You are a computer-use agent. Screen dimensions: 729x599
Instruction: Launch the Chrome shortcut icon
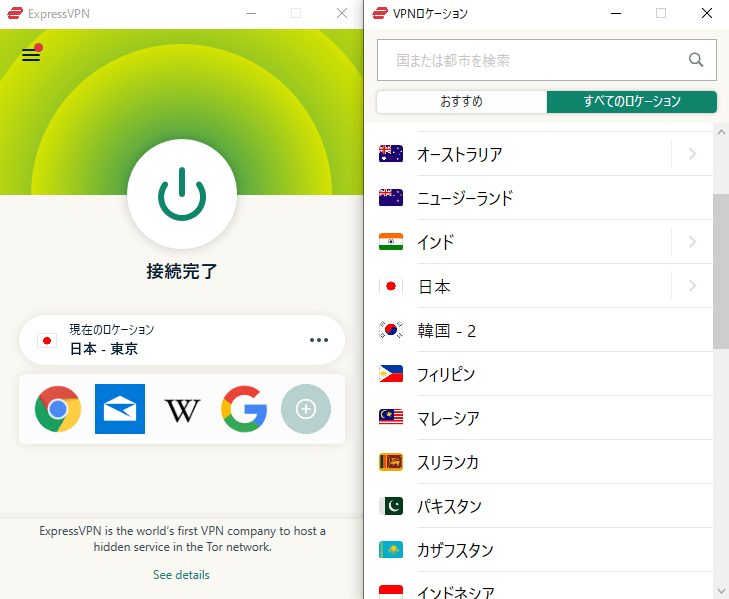58,409
